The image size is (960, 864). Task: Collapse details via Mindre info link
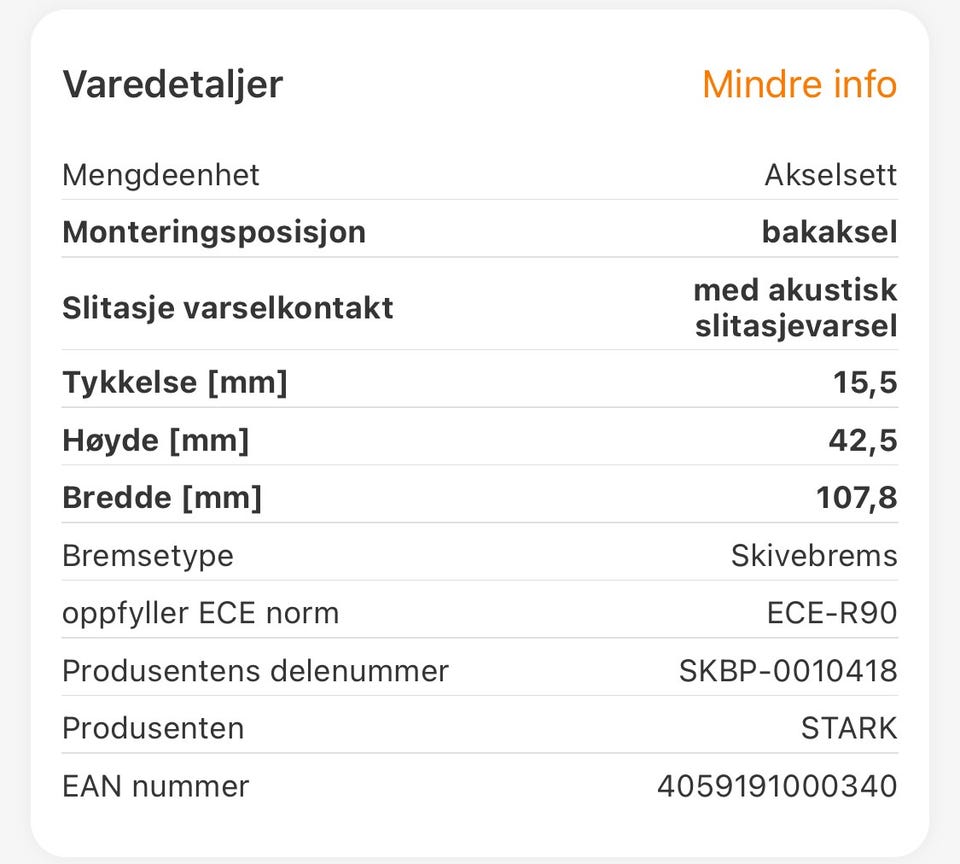coord(800,84)
